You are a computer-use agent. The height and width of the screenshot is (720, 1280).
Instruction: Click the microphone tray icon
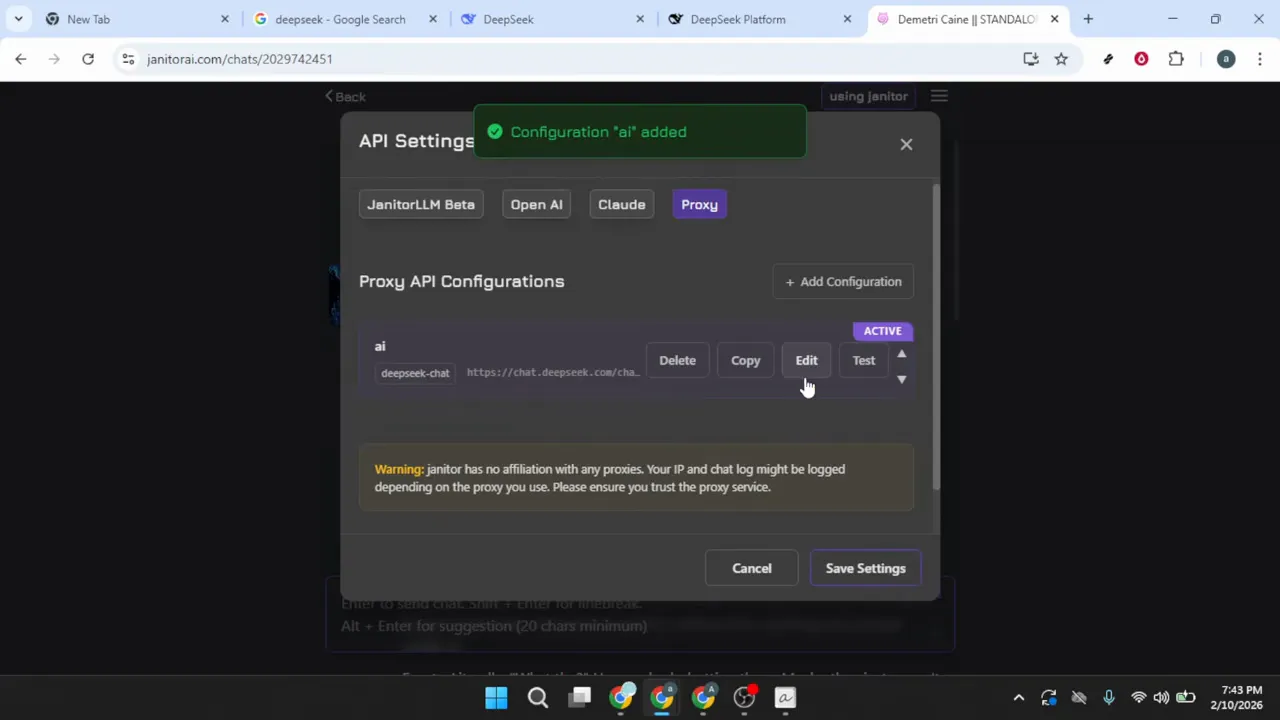(1108, 698)
